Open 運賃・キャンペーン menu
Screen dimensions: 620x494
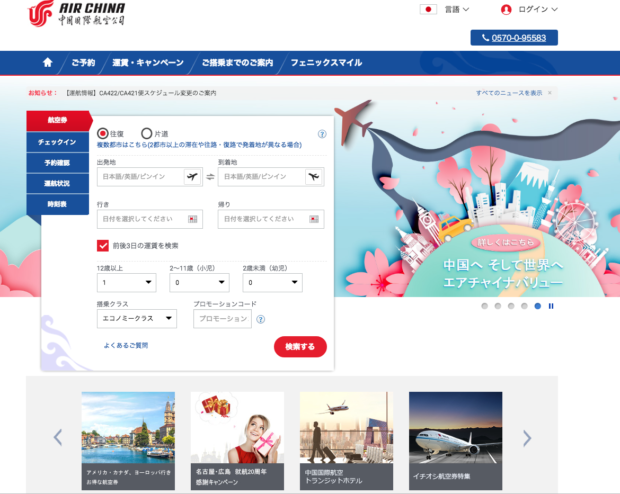148,62
